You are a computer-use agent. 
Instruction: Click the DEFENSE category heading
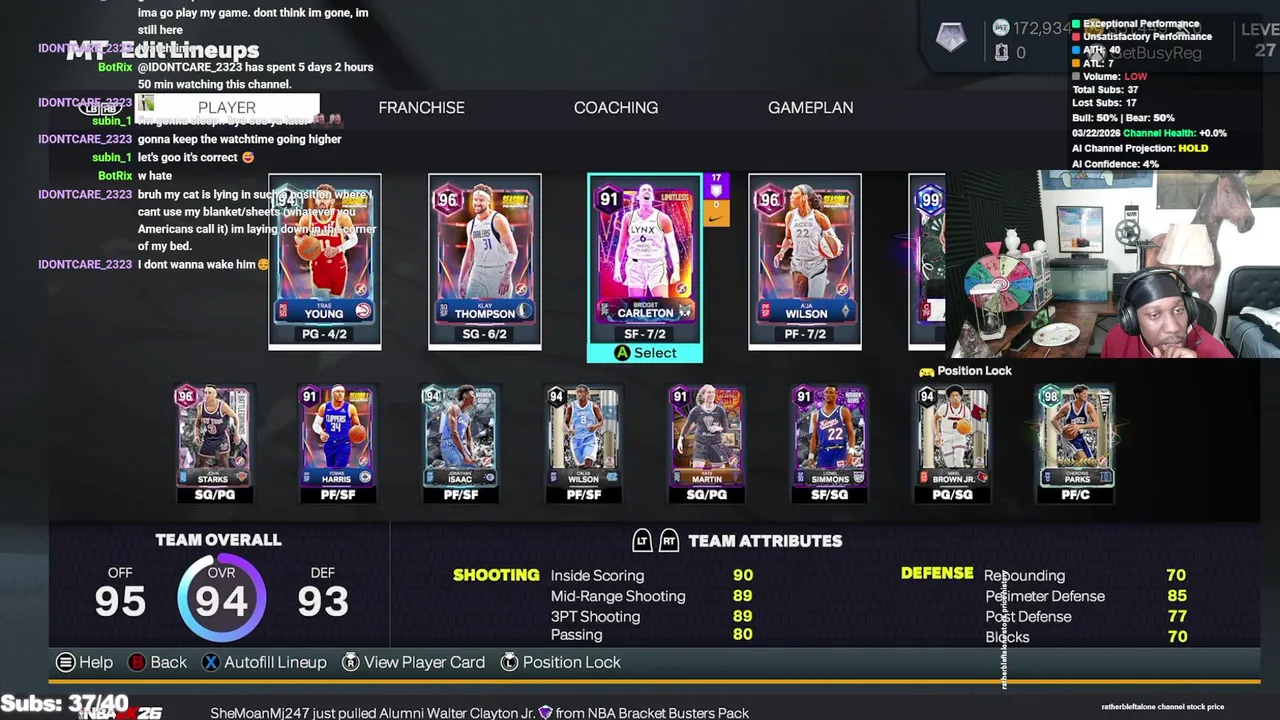click(937, 573)
